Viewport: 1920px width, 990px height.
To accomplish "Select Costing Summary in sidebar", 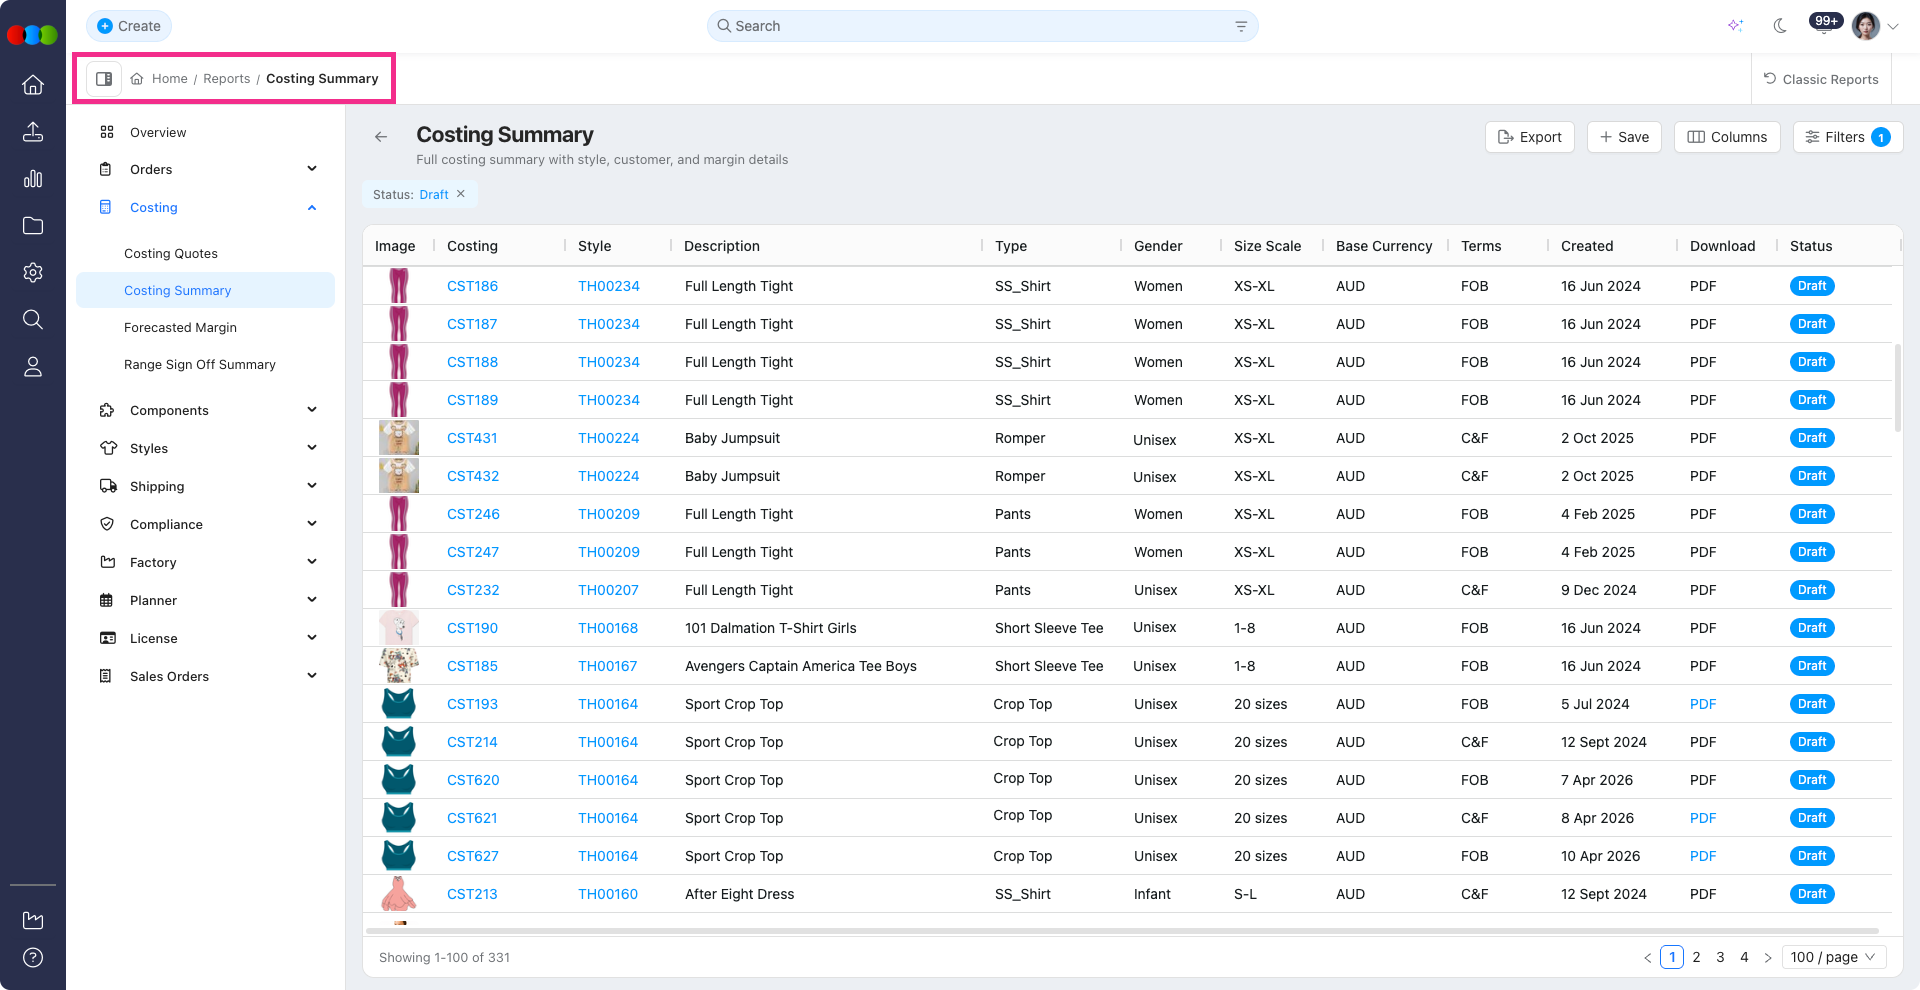I will [205, 290].
